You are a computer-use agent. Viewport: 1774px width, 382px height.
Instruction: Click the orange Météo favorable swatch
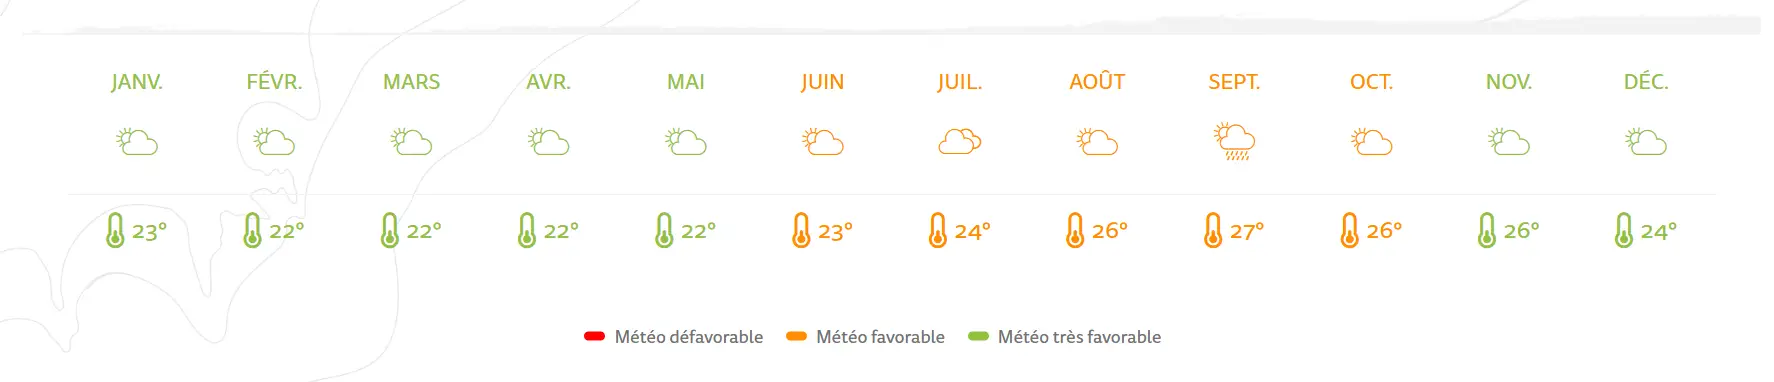click(796, 336)
